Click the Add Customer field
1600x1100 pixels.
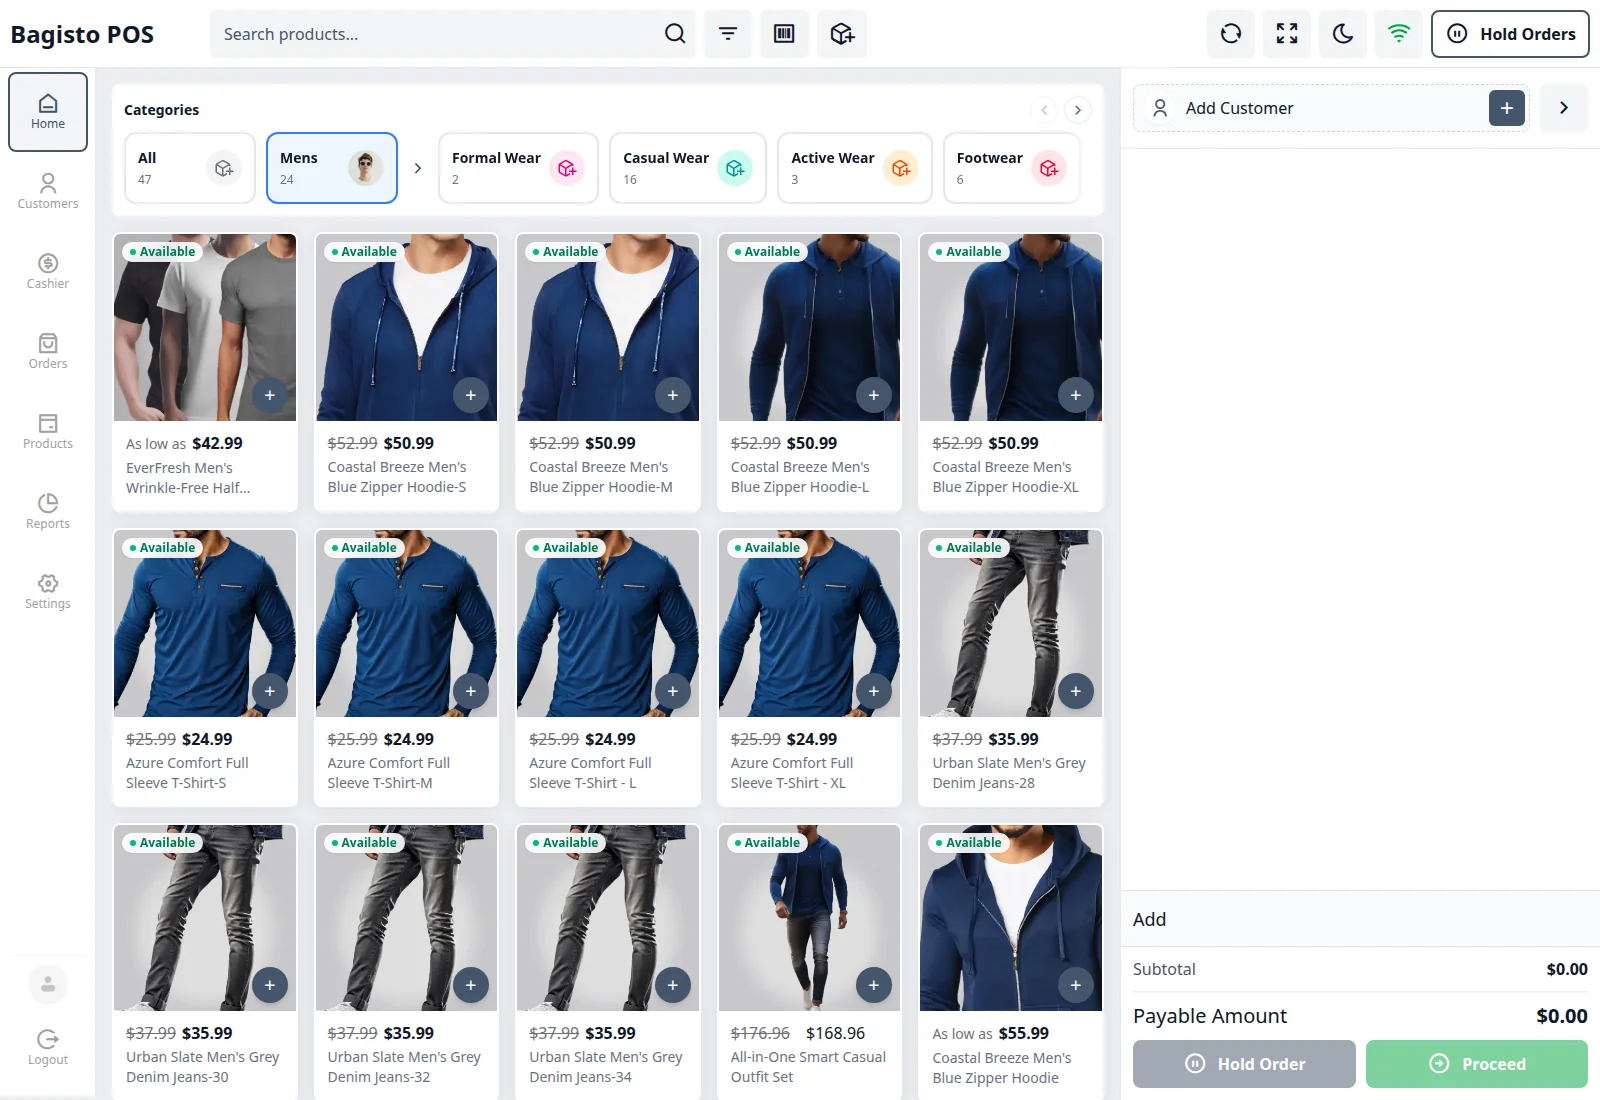click(x=1331, y=108)
